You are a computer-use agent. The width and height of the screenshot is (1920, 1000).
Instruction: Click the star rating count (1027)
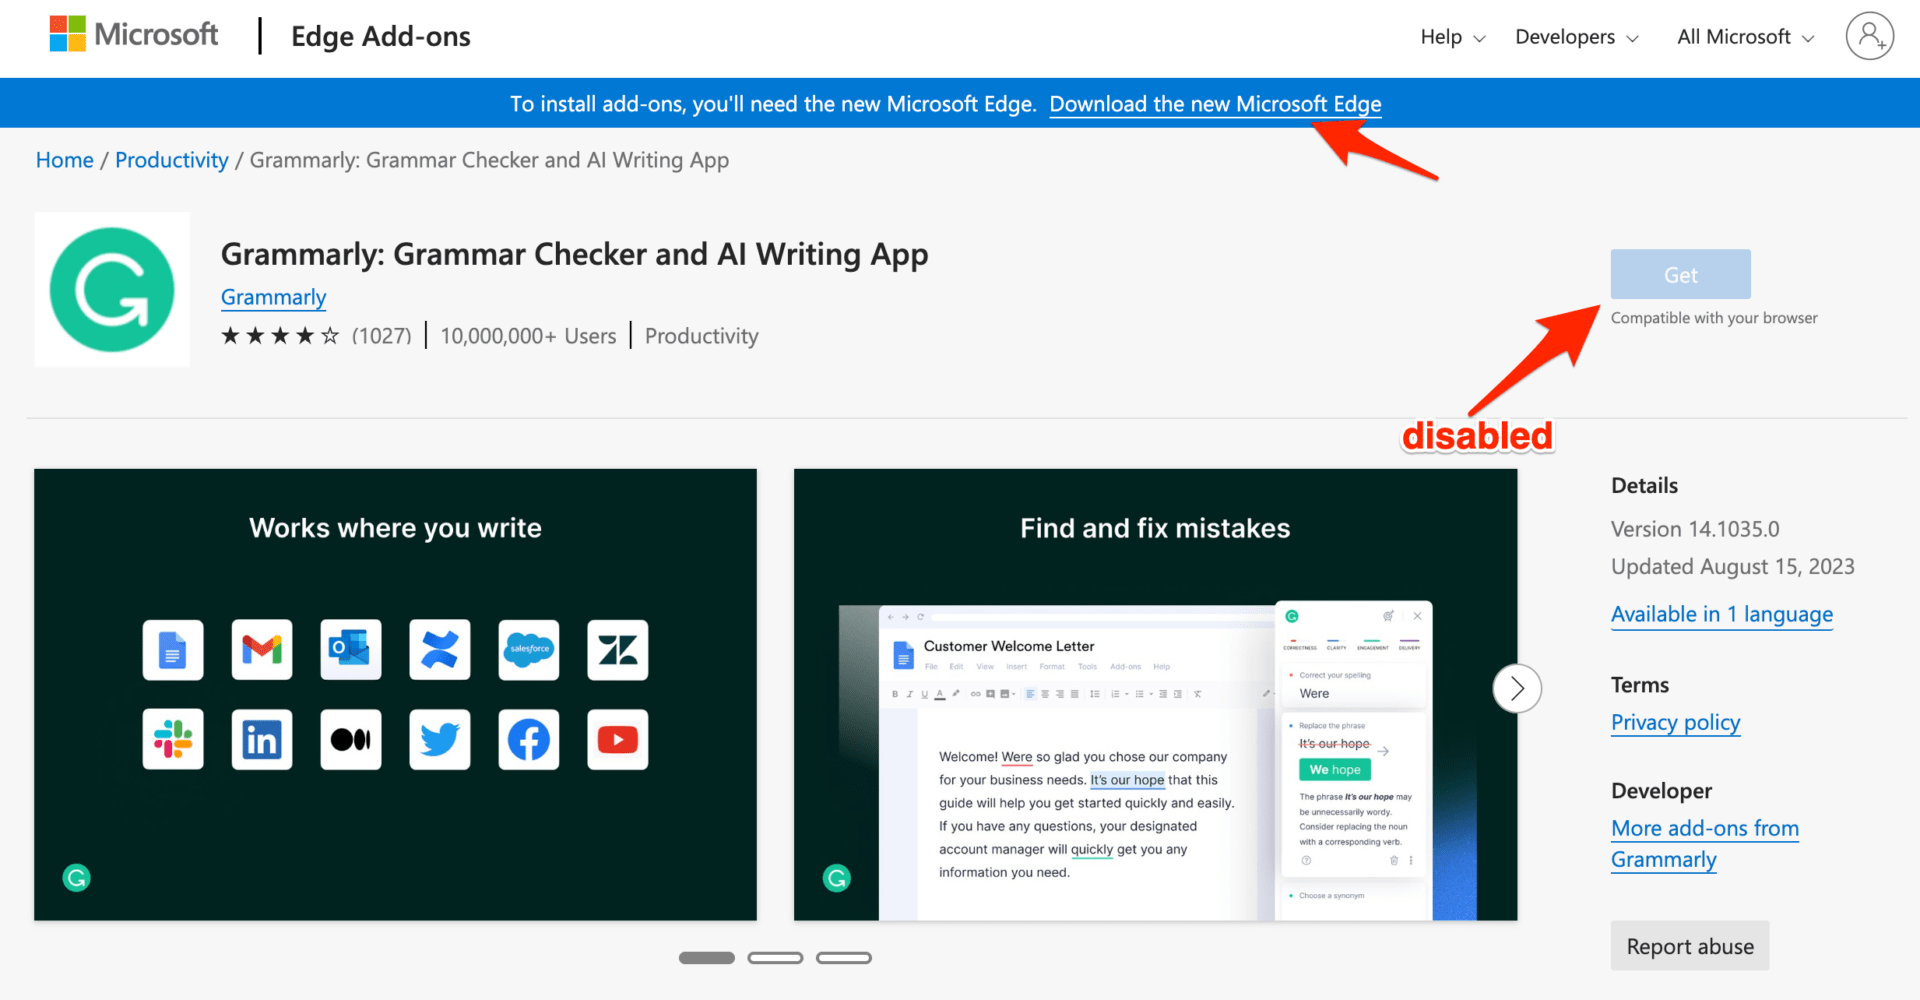coord(381,335)
